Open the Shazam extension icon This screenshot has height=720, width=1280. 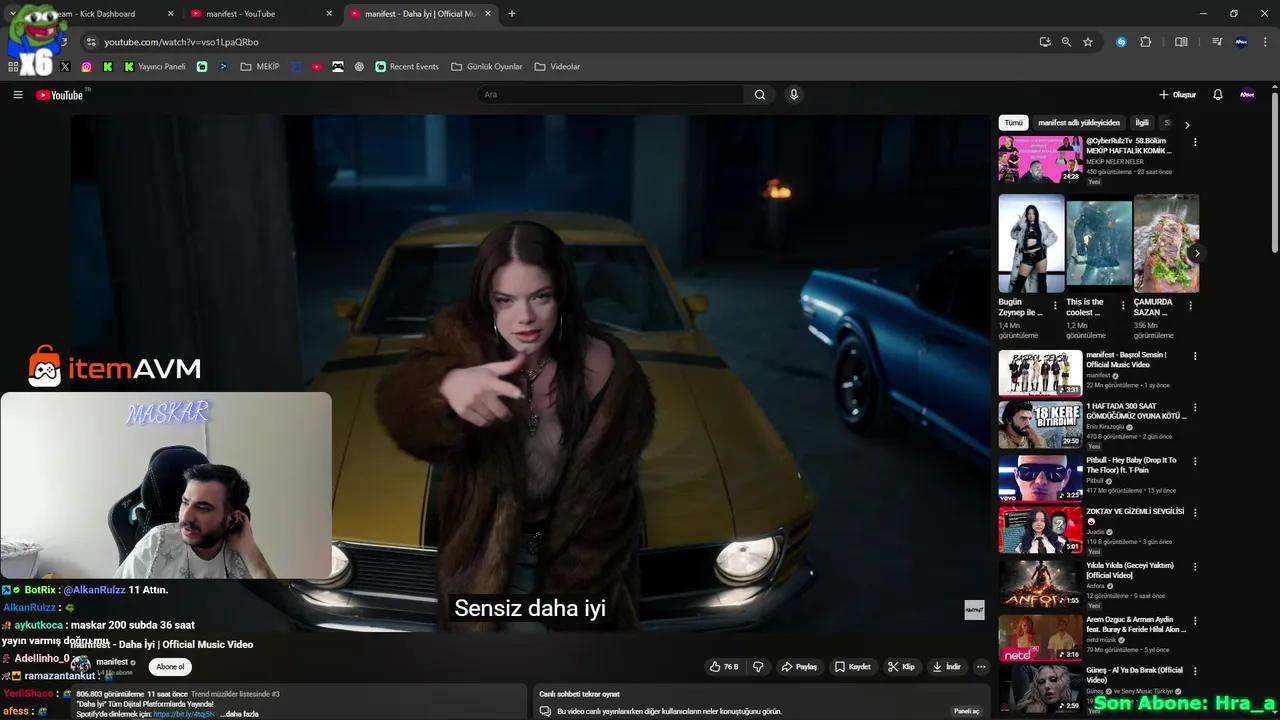(1121, 42)
